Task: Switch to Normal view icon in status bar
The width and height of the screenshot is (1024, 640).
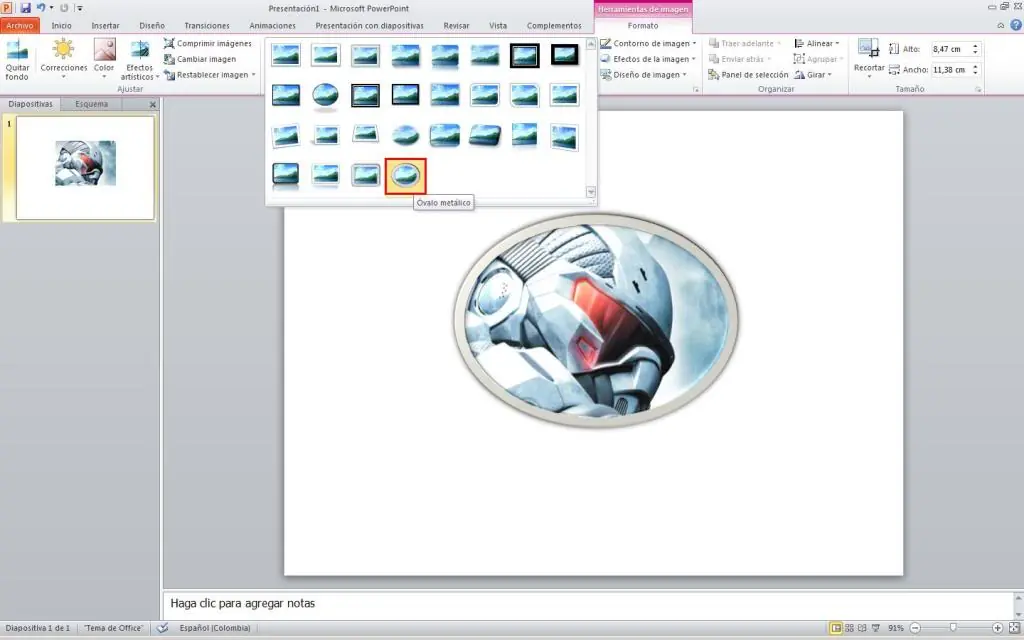Action: 835,628
